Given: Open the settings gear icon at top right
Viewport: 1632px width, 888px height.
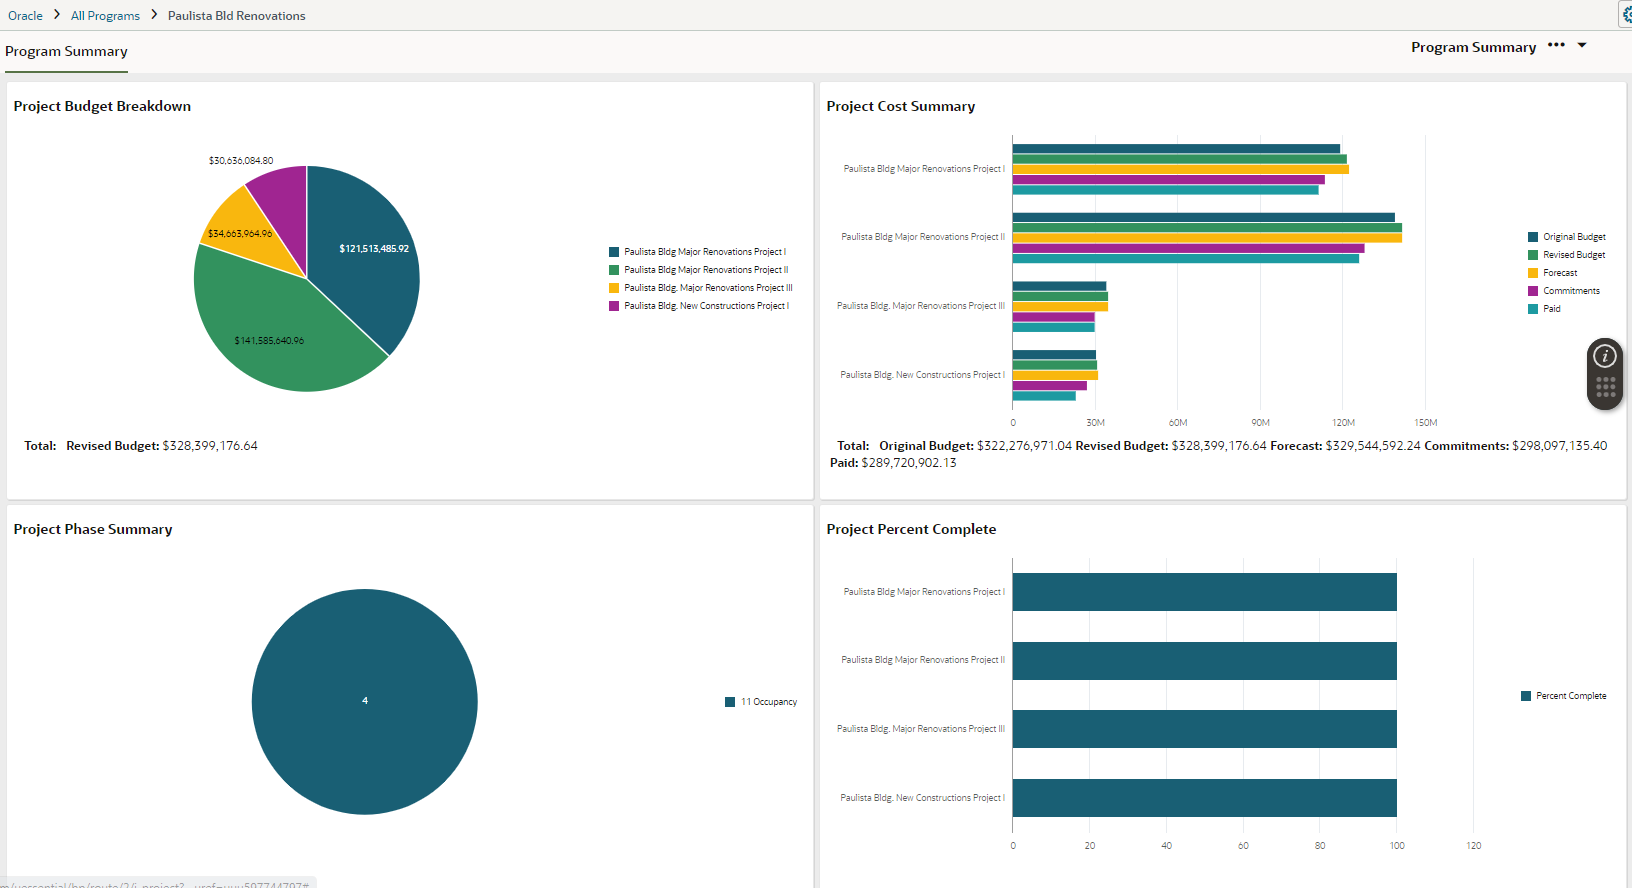Looking at the screenshot, I should click(1626, 15).
